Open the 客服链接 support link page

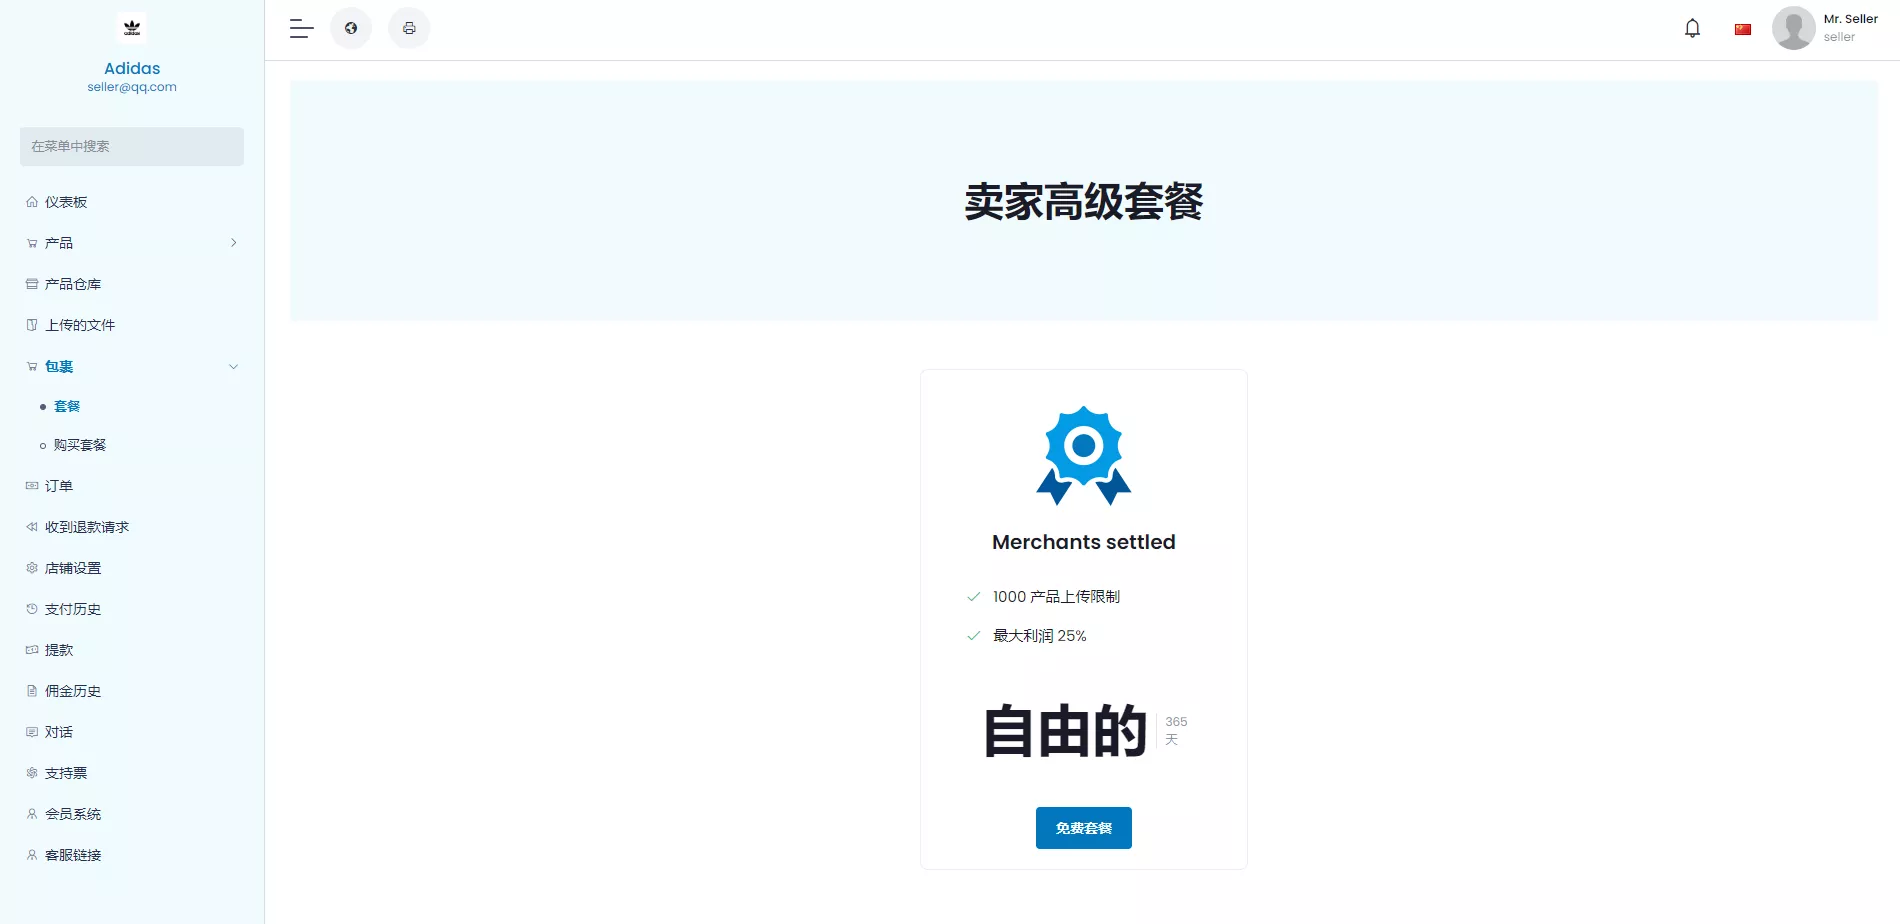[x=72, y=855]
